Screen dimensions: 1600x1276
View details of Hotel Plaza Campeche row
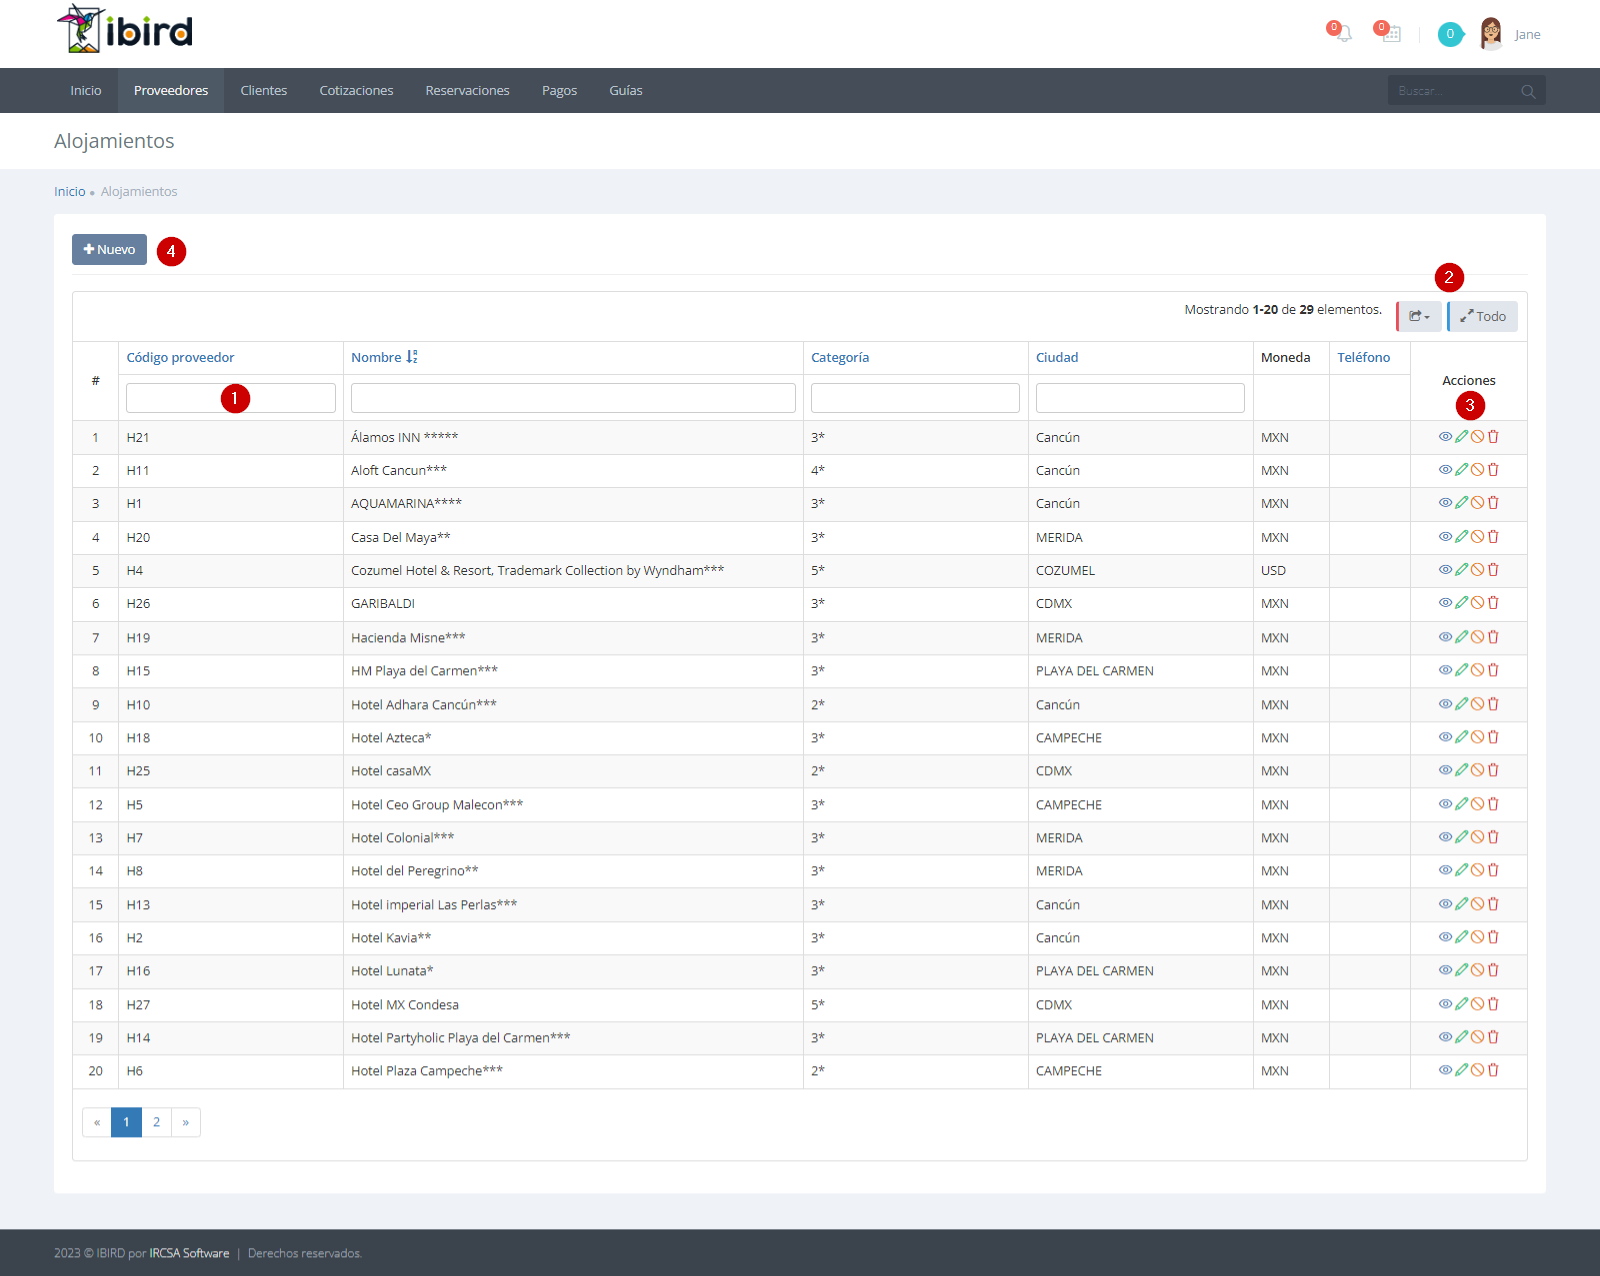click(x=1445, y=1070)
